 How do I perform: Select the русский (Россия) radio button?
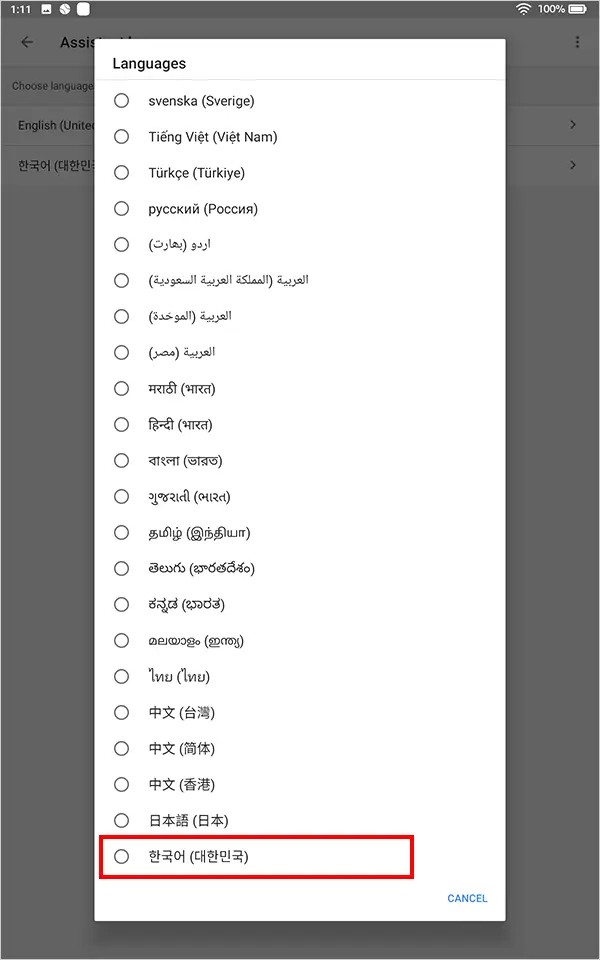point(122,208)
